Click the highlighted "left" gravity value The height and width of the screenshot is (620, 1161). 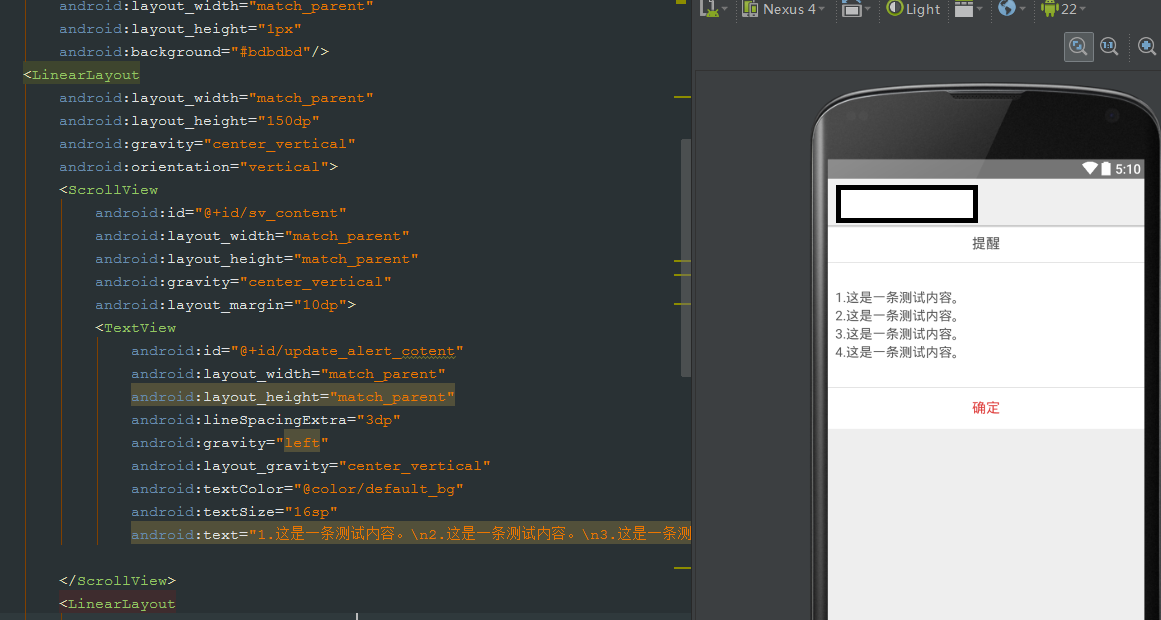302,443
